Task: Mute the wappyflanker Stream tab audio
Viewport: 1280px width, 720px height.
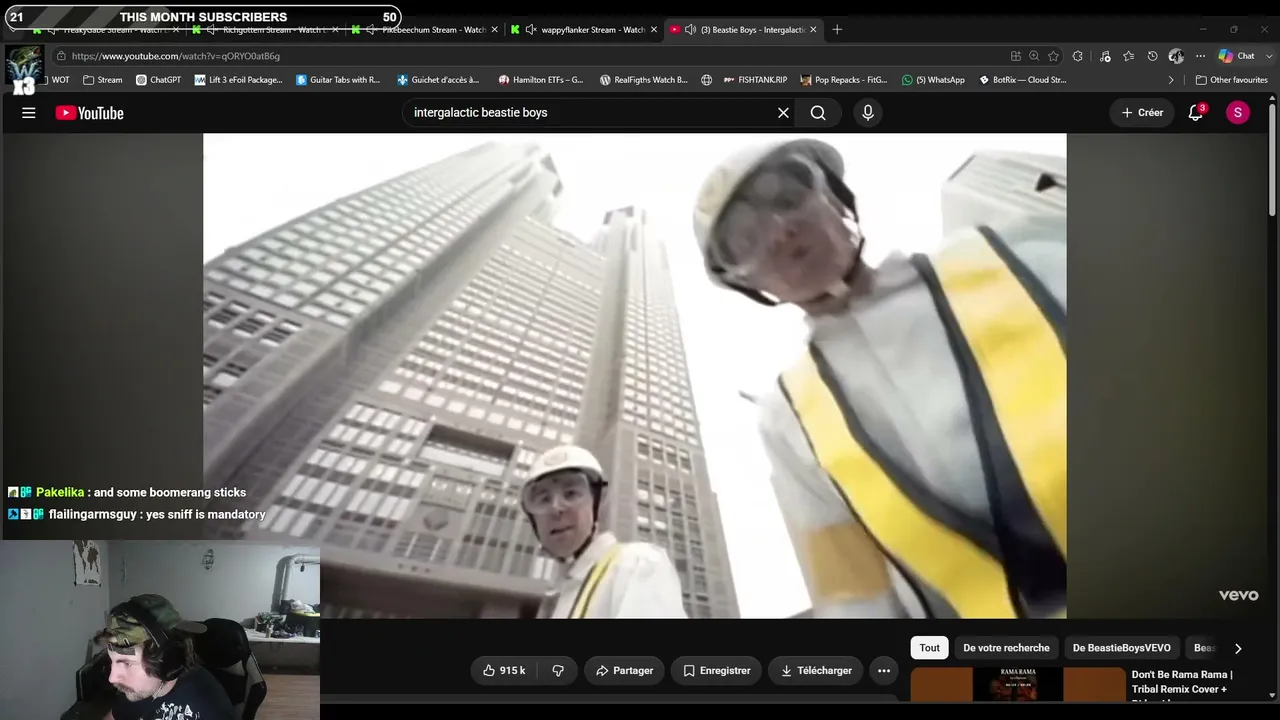Action: click(531, 30)
